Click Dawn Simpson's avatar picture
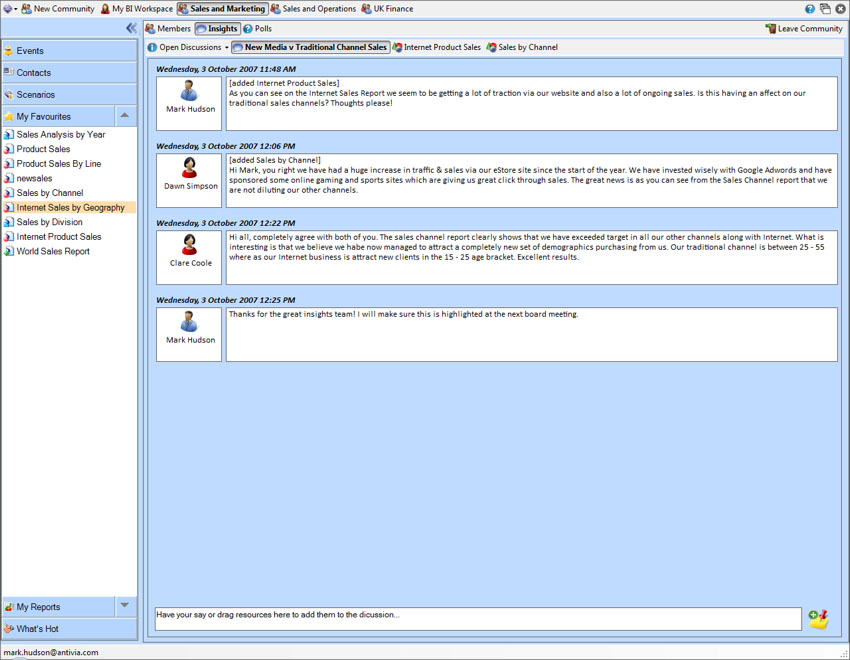850x660 pixels. pos(189,168)
